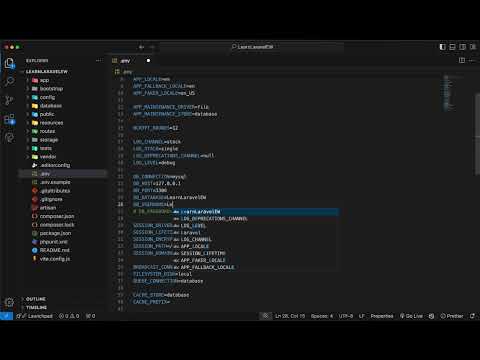Change the LF end-of-line sequence
Screen dimensions: 480x360
(362, 316)
